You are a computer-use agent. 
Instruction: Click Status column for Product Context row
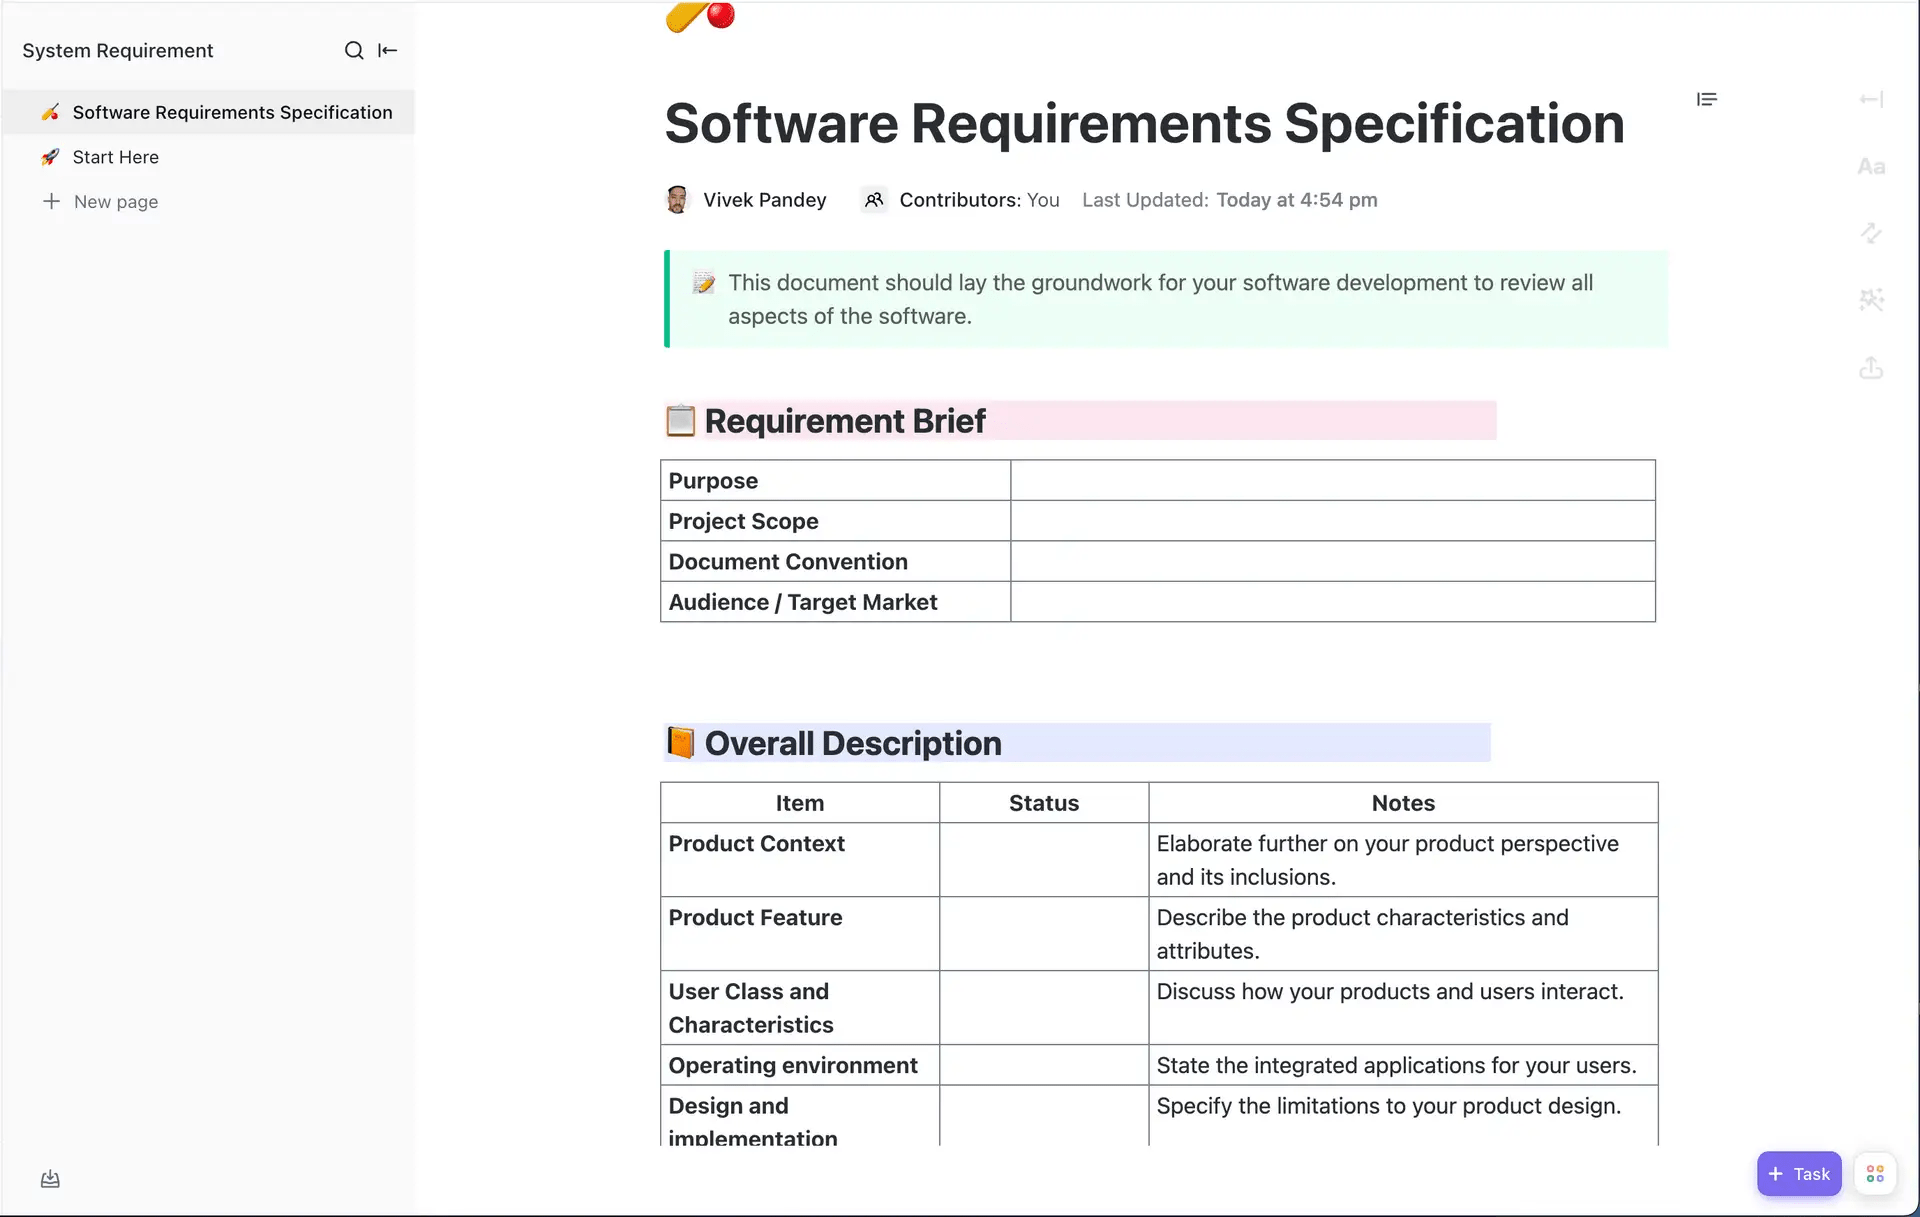pos(1043,859)
